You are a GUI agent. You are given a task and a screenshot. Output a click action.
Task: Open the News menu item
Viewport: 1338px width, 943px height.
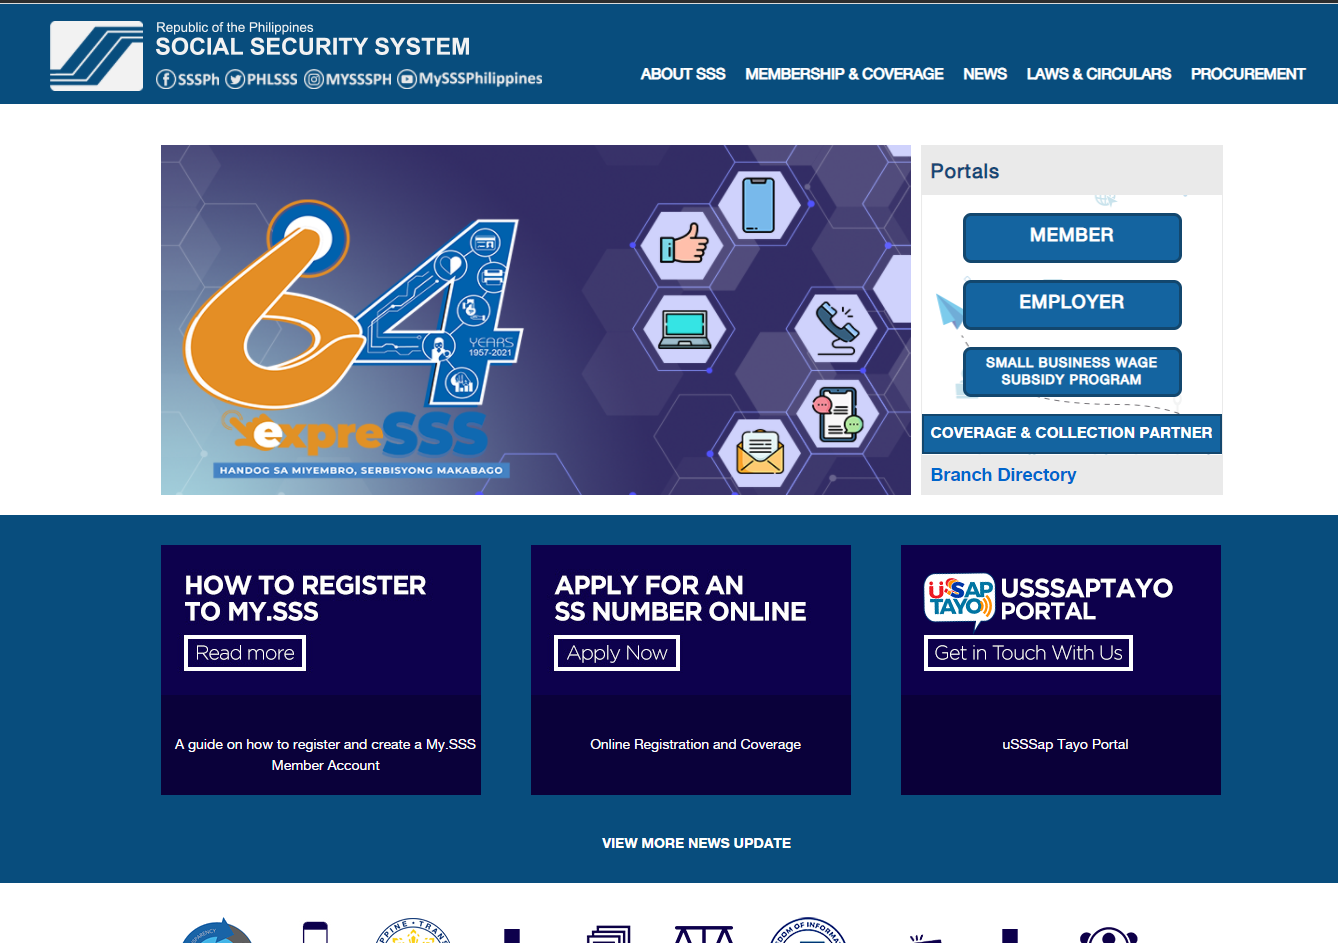click(x=985, y=74)
